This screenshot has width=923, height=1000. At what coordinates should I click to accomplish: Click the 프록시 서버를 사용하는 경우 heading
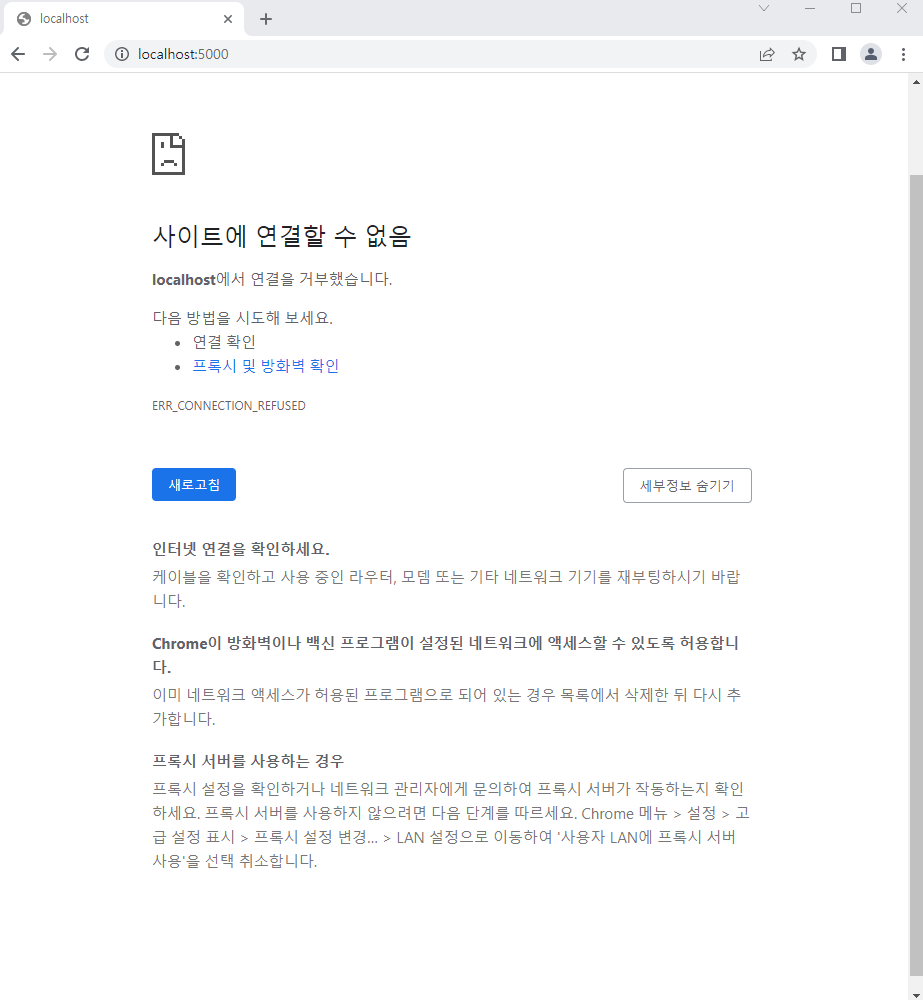(x=247, y=761)
